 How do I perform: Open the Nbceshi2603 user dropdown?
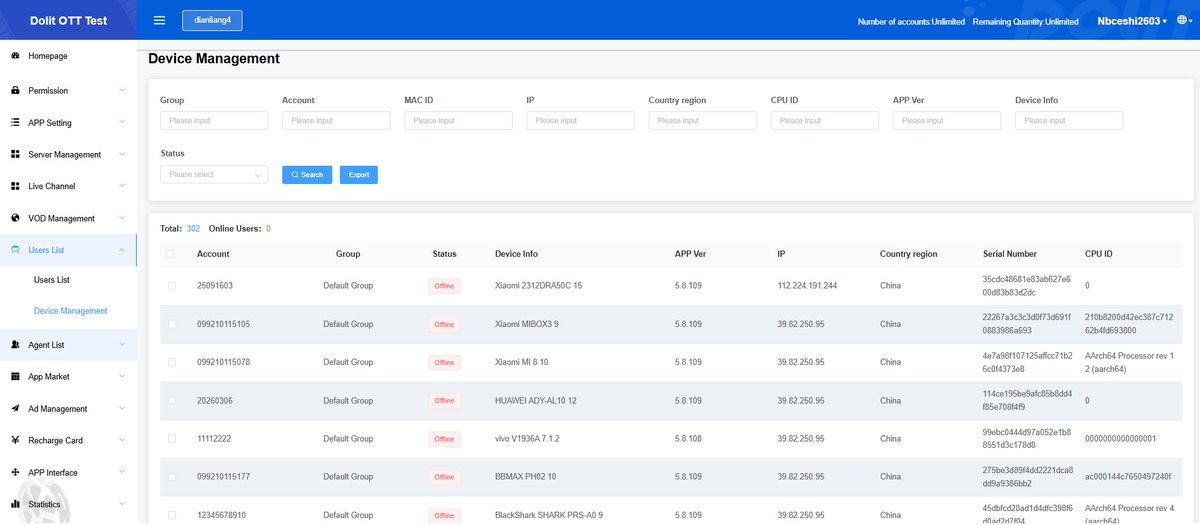[1131, 21]
